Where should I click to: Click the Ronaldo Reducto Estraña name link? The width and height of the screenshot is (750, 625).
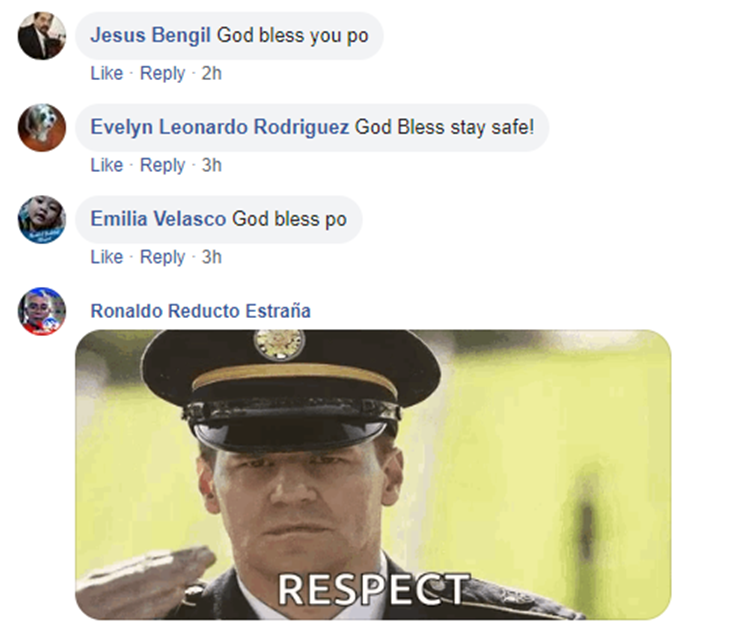pos(200,311)
